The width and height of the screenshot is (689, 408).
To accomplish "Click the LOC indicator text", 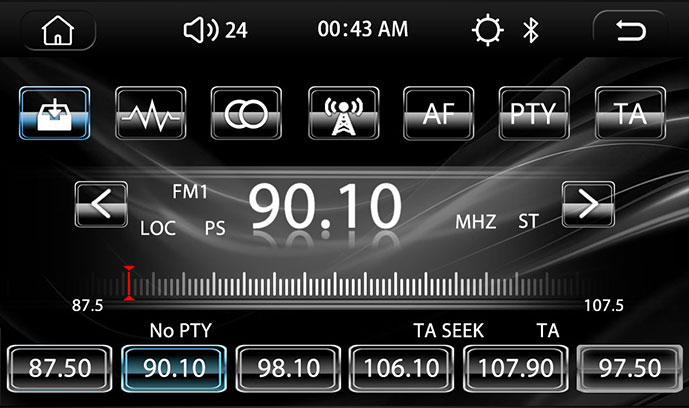I will click(158, 228).
